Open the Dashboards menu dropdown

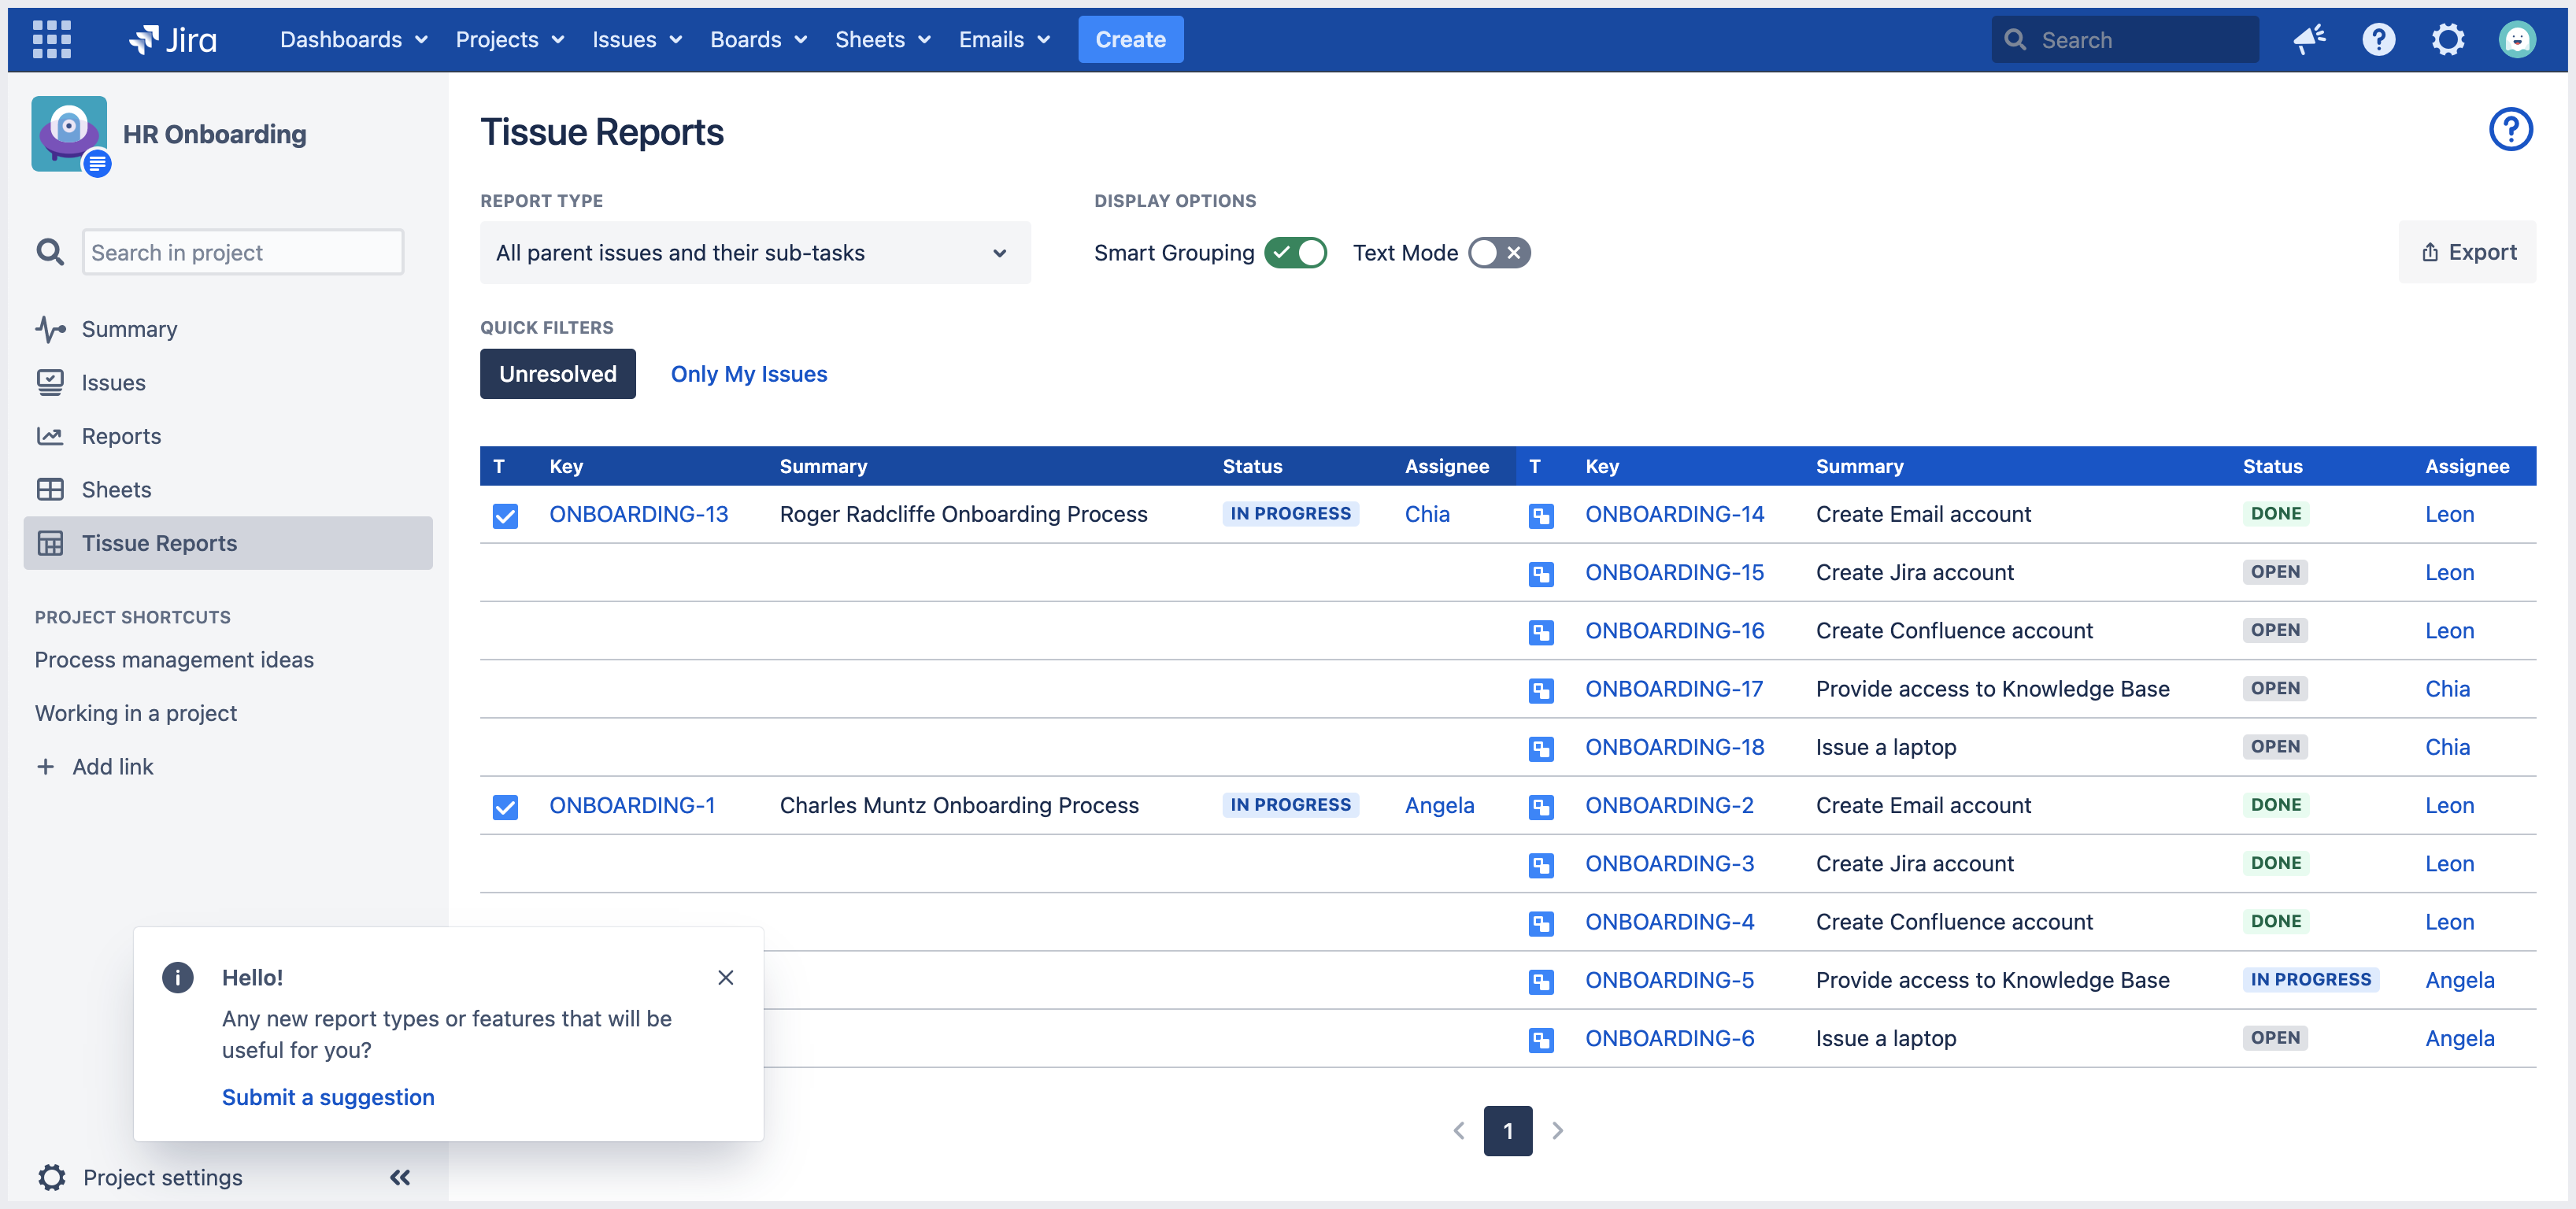353,39
